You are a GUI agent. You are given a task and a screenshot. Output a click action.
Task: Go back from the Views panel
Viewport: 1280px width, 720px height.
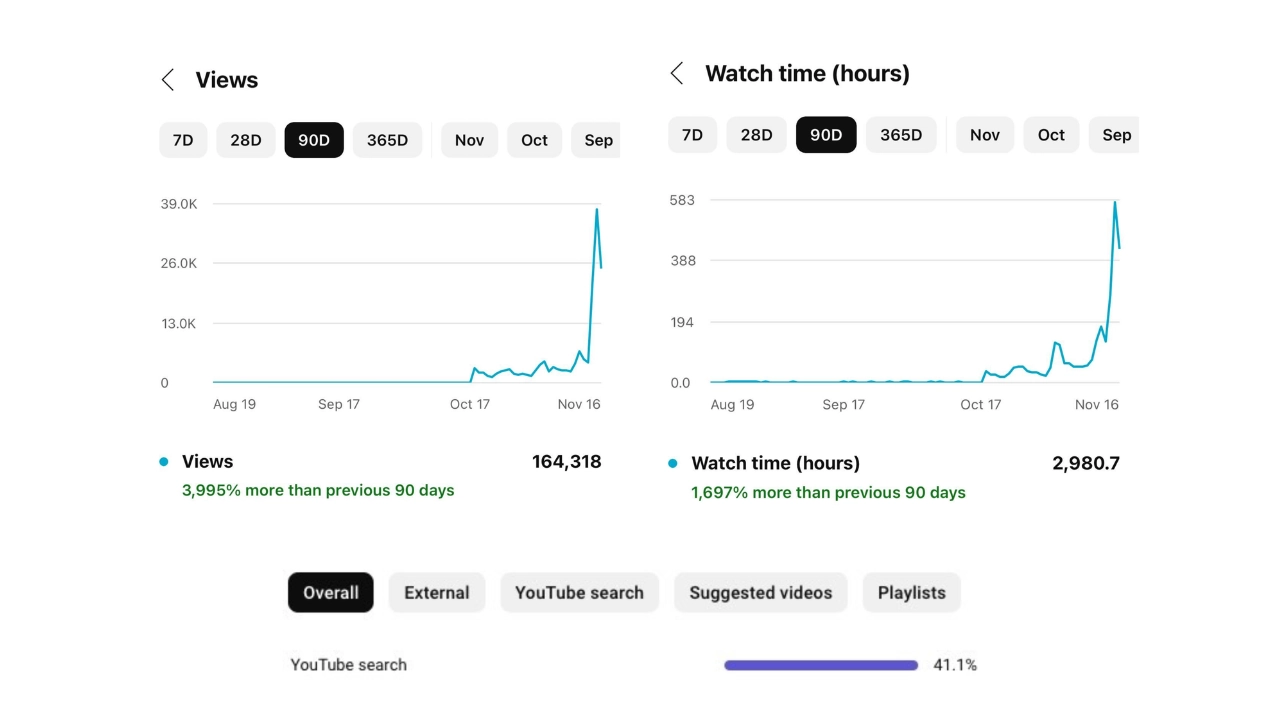(168, 80)
